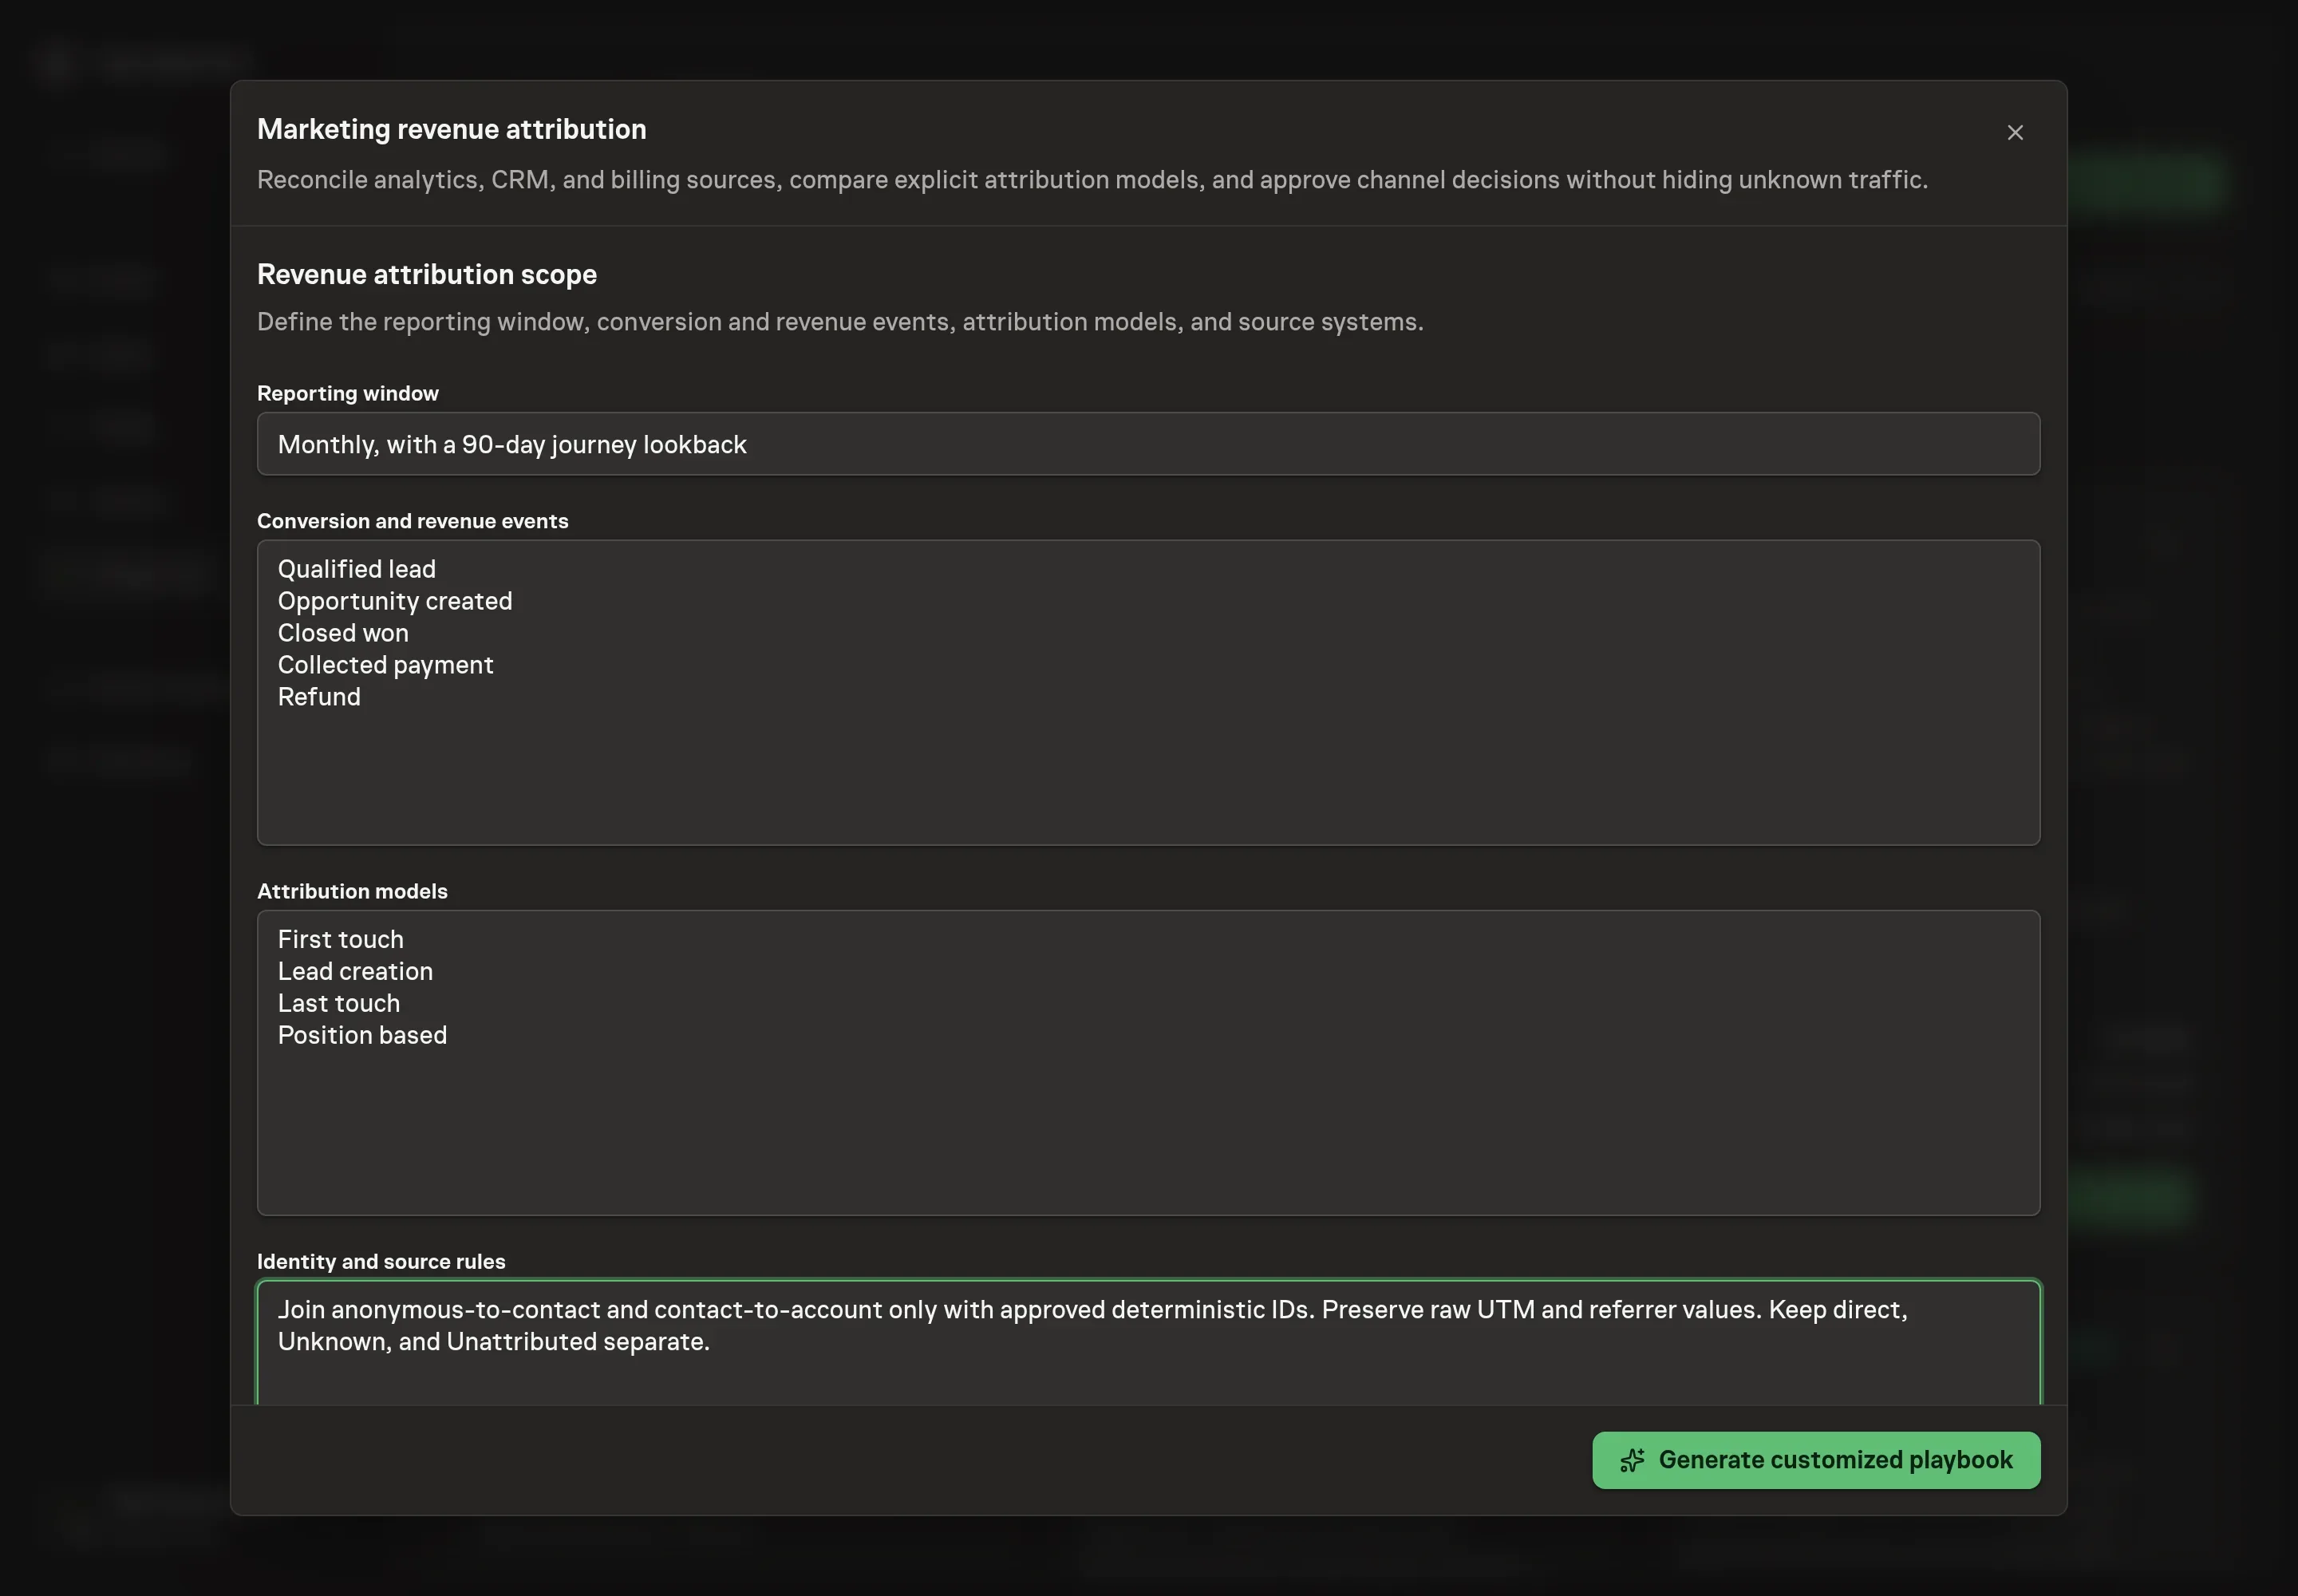Click the 'Conversion and revenue events' label
Viewport: 2298px width, 1596px height.
tap(413, 521)
